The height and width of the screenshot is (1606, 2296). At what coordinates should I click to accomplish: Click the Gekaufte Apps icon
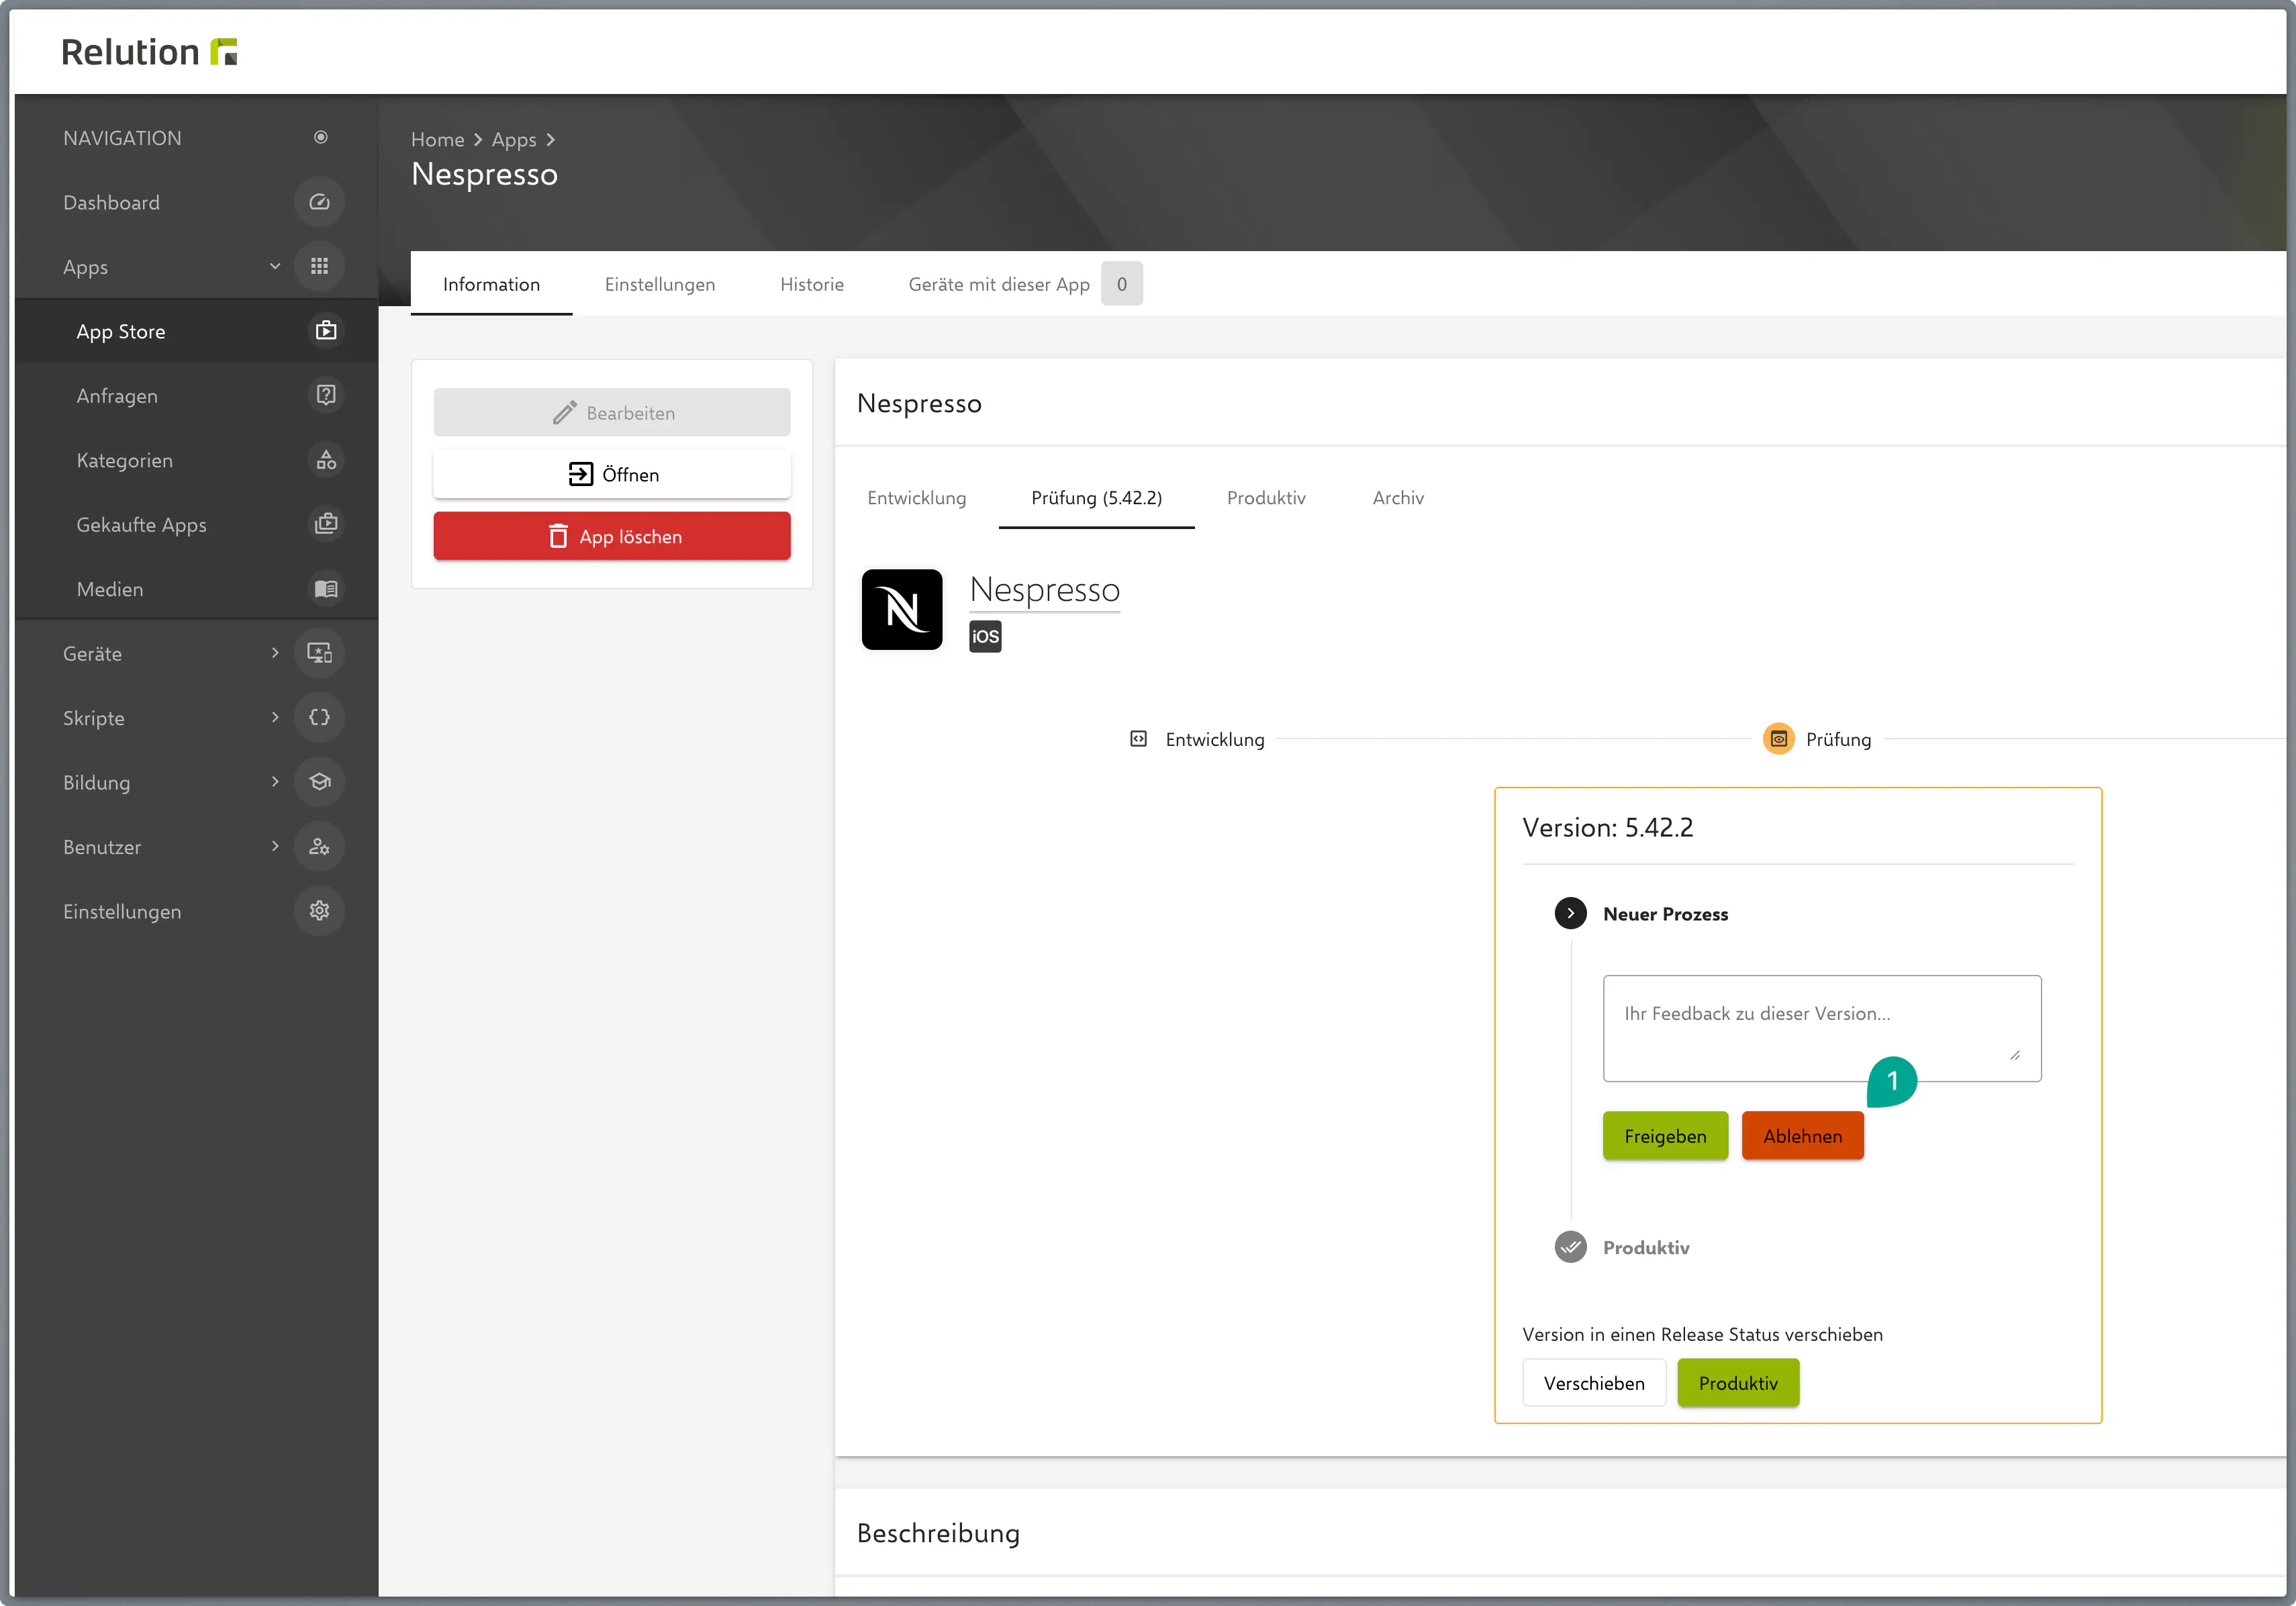click(x=325, y=524)
